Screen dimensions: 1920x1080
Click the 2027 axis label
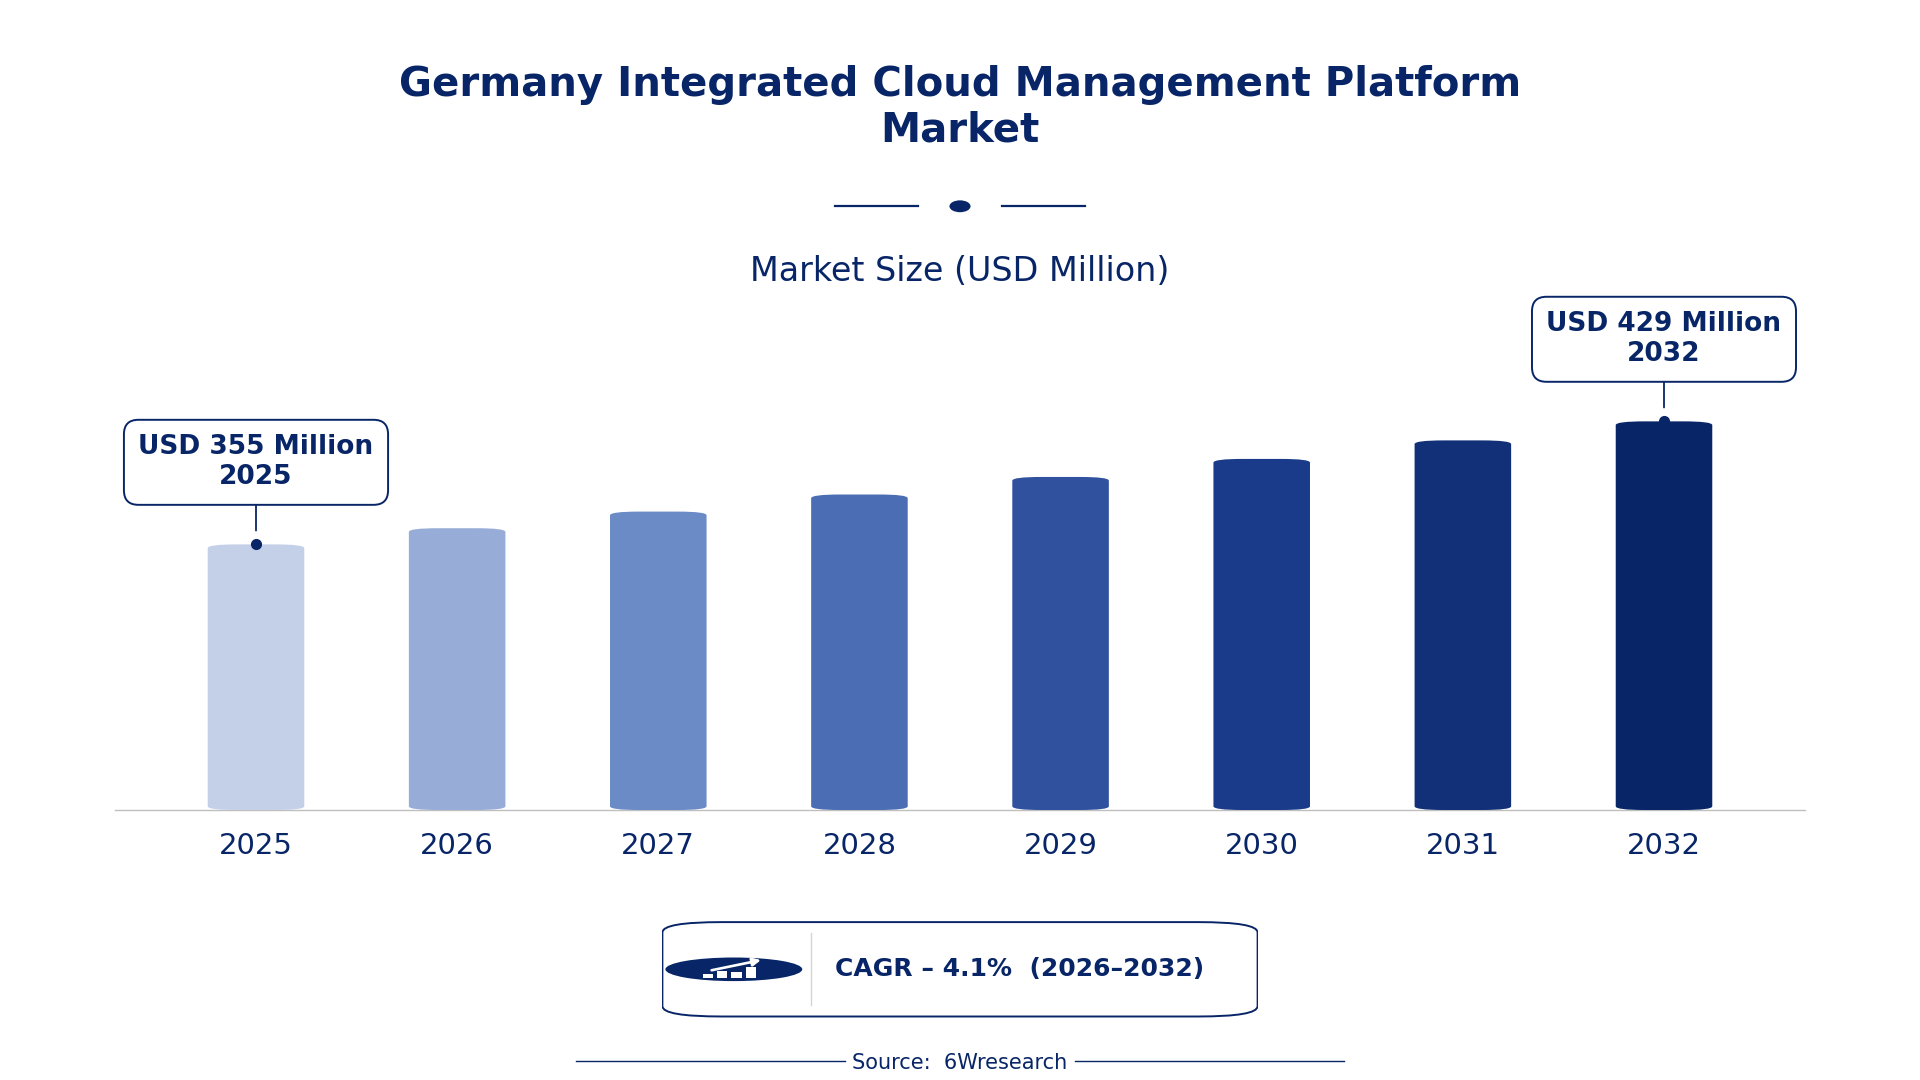658,845
